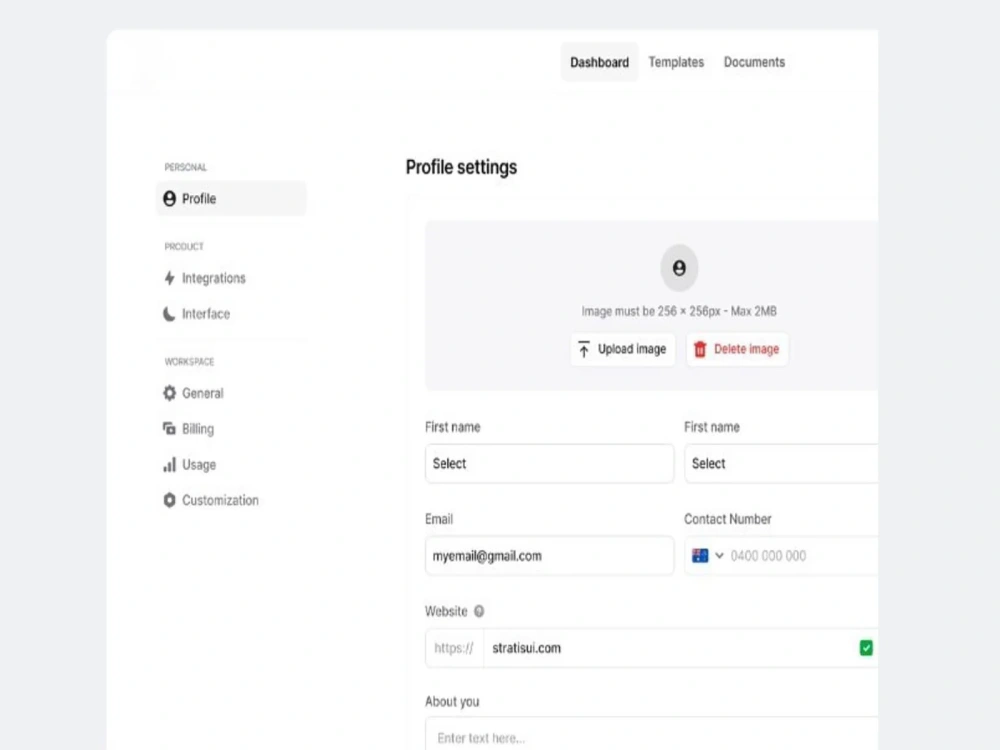Click the upload arrow icon on Upload image
The image size is (1000, 750).
click(583, 349)
